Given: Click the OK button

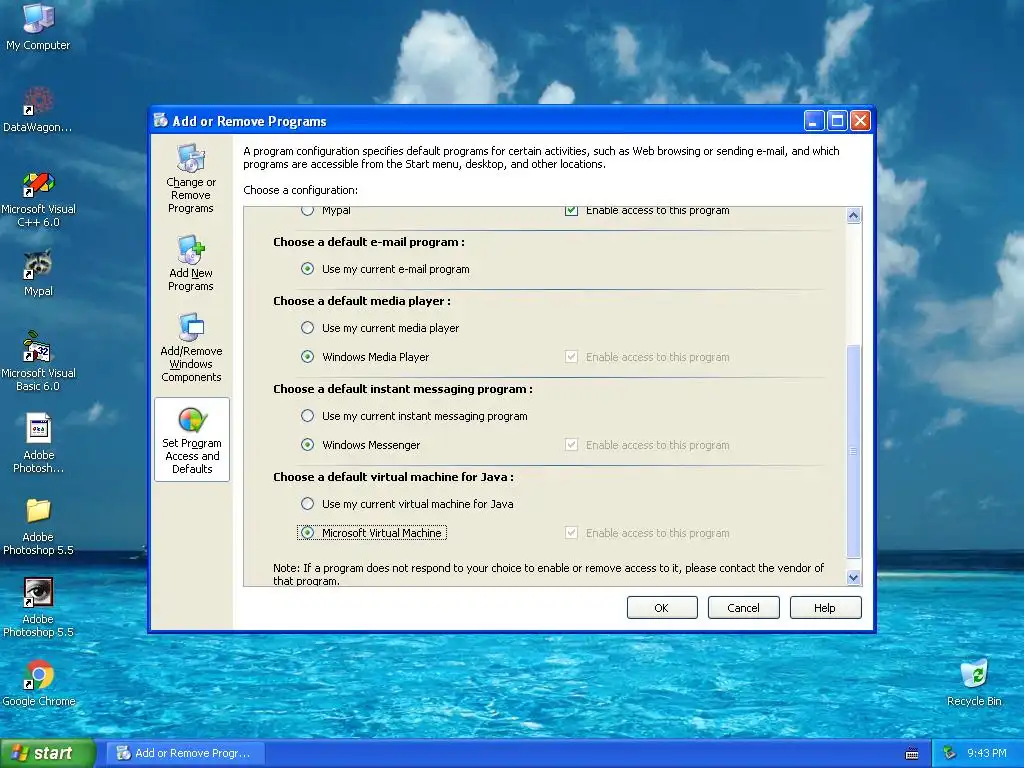Looking at the screenshot, I should pos(662,608).
